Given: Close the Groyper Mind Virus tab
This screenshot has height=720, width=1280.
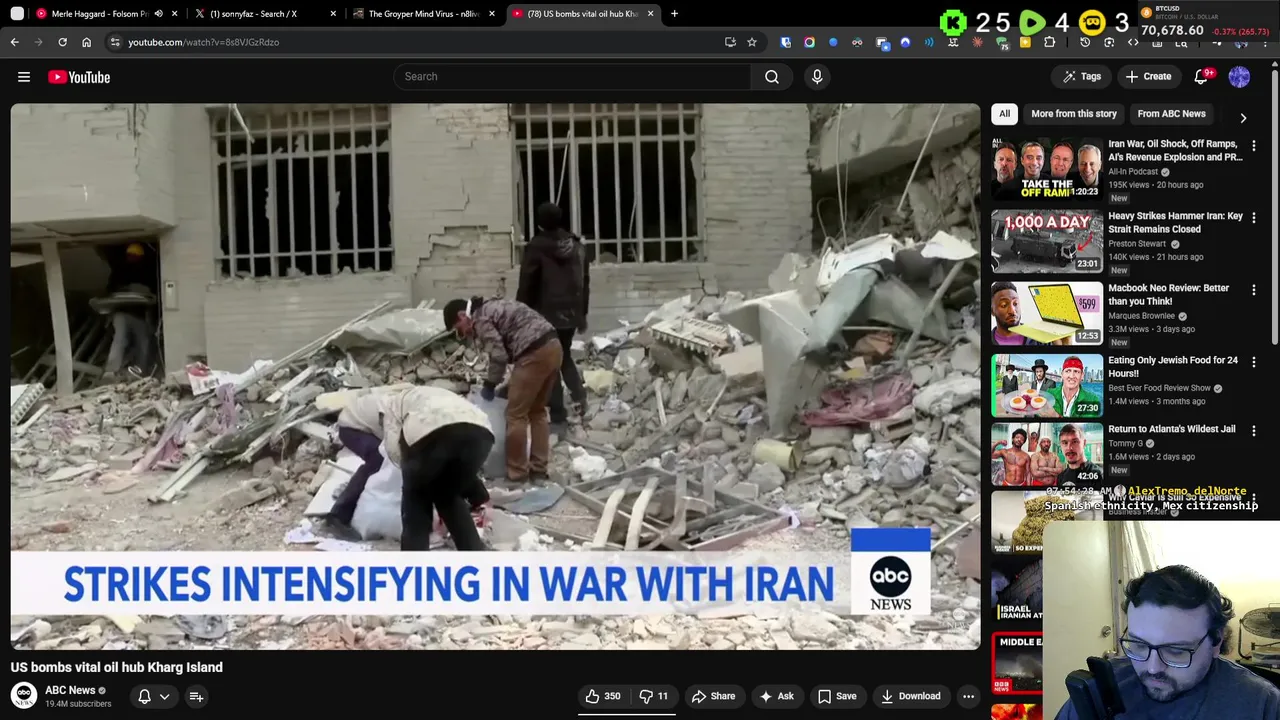Looking at the screenshot, I should [492, 14].
